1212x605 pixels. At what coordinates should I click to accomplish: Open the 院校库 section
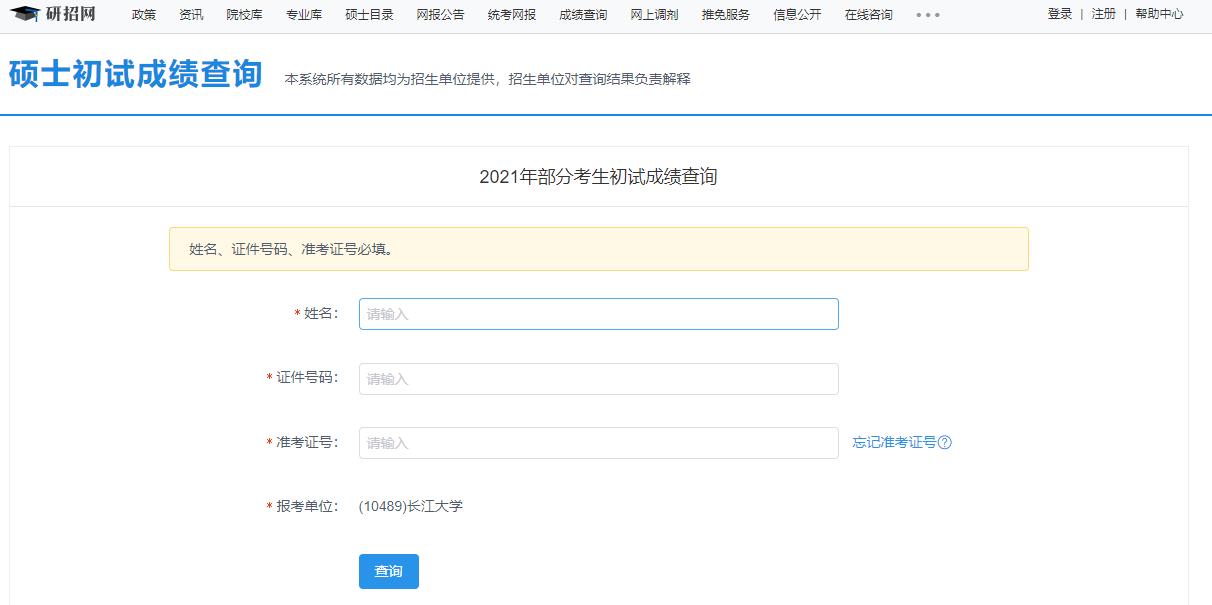click(x=242, y=15)
